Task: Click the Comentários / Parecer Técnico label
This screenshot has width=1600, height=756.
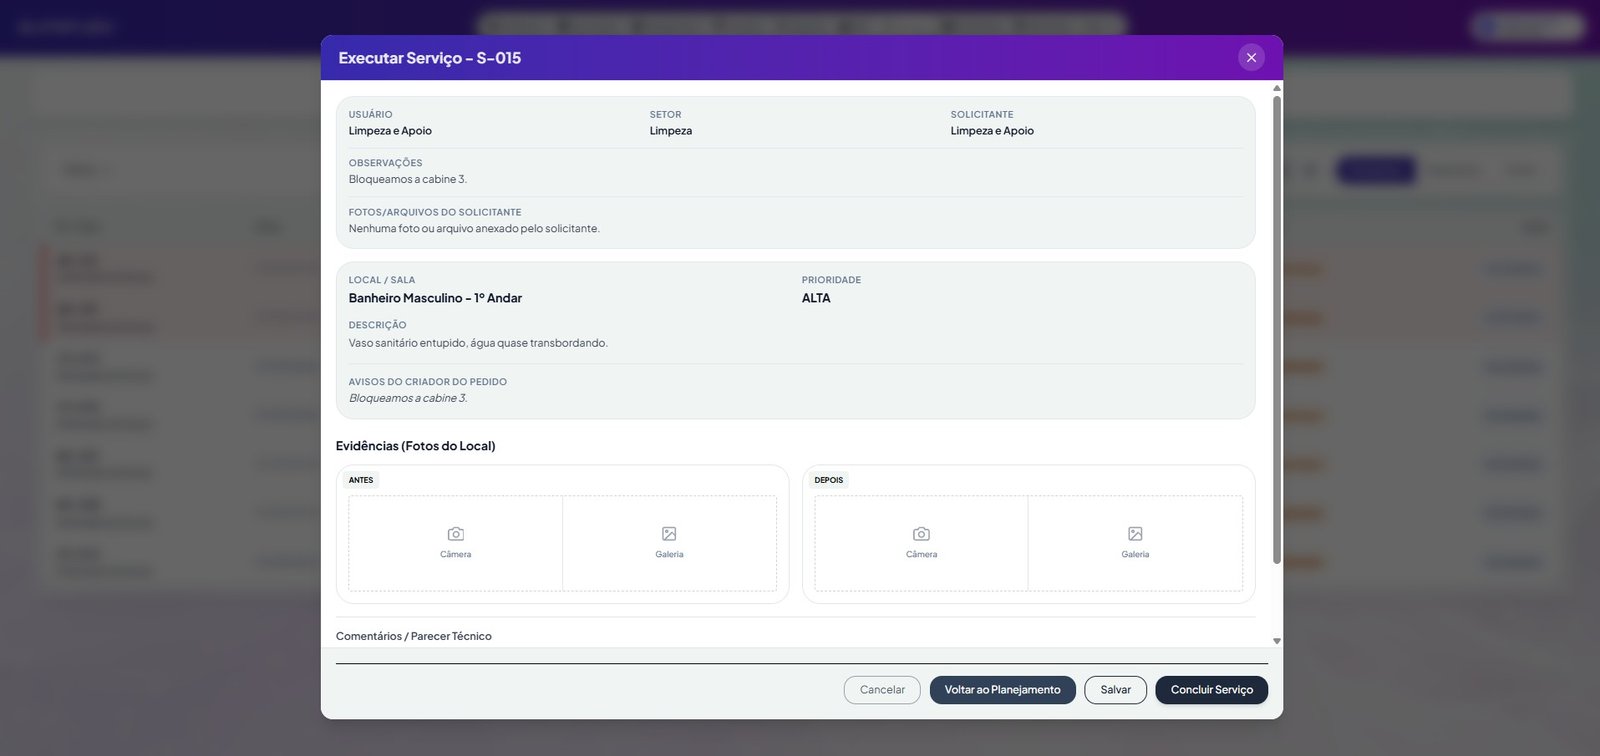Action: tap(414, 636)
